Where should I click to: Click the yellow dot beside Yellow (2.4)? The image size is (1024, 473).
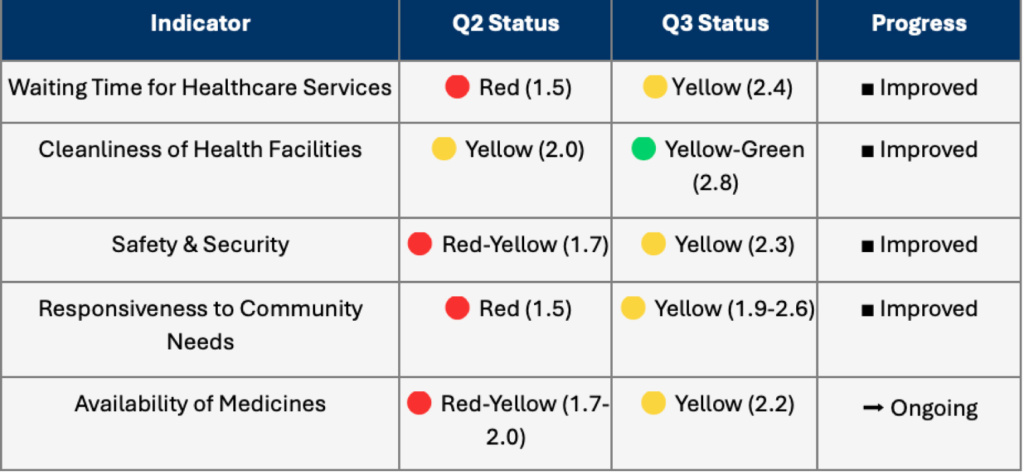point(655,87)
